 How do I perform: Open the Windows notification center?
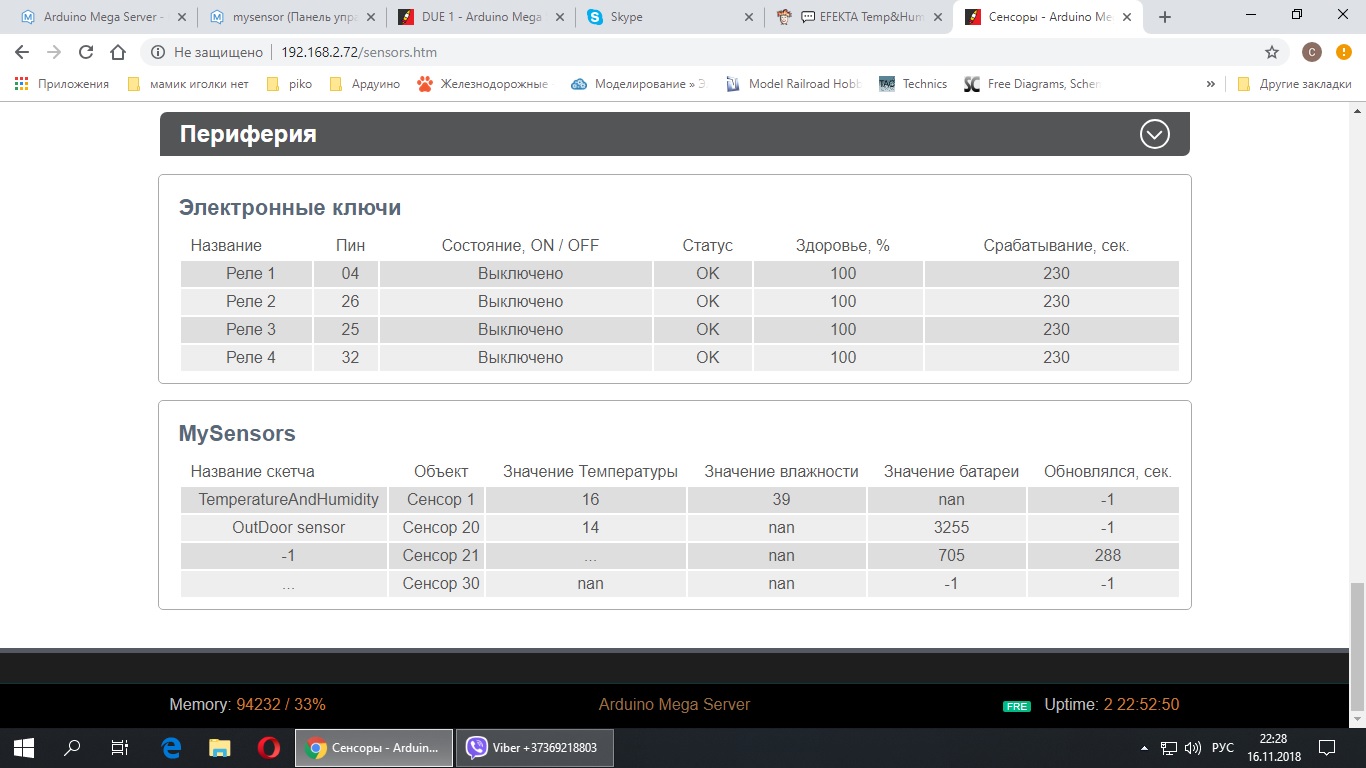click(x=1327, y=747)
